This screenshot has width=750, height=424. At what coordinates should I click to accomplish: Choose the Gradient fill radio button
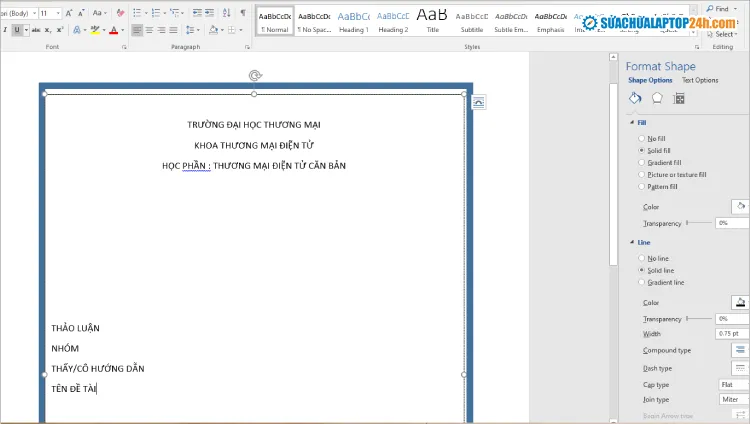click(642, 162)
